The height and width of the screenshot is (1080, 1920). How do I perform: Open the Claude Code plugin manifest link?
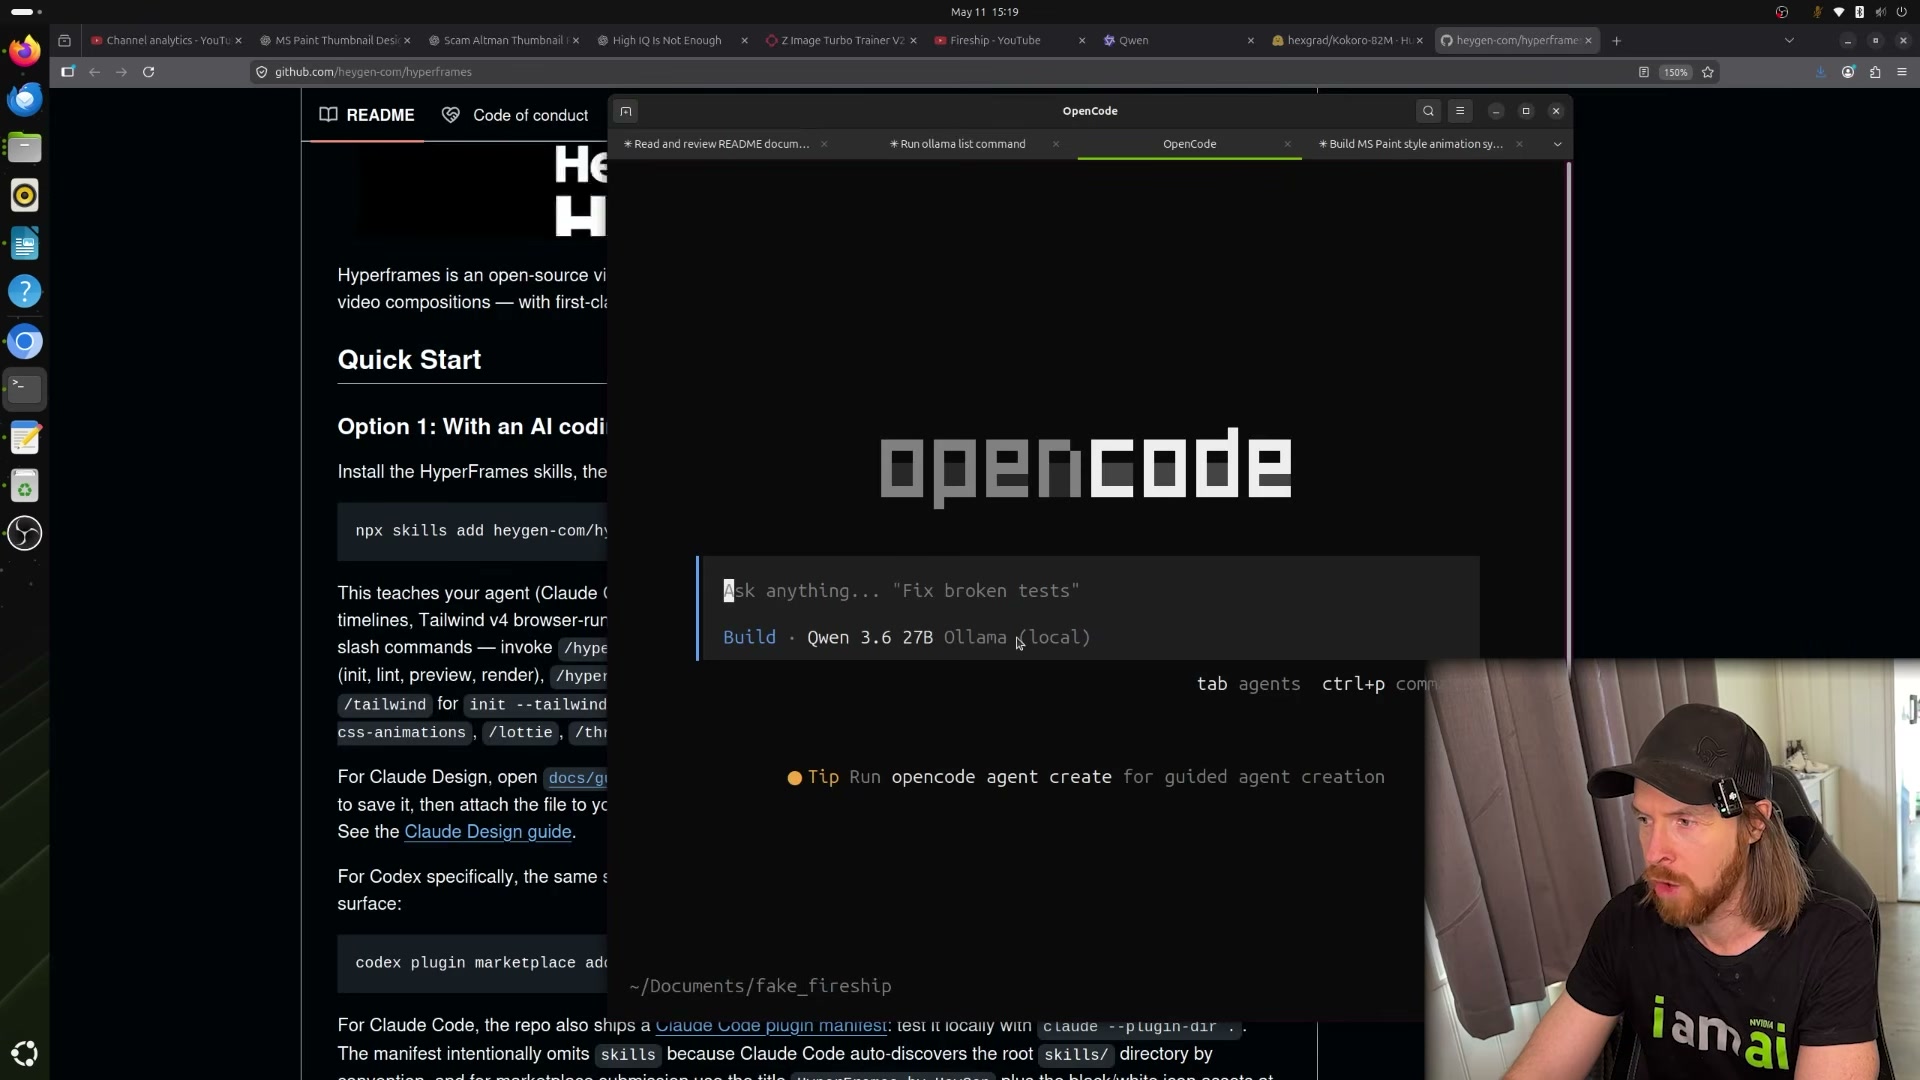pyautogui.click(x=771, y=1026)
